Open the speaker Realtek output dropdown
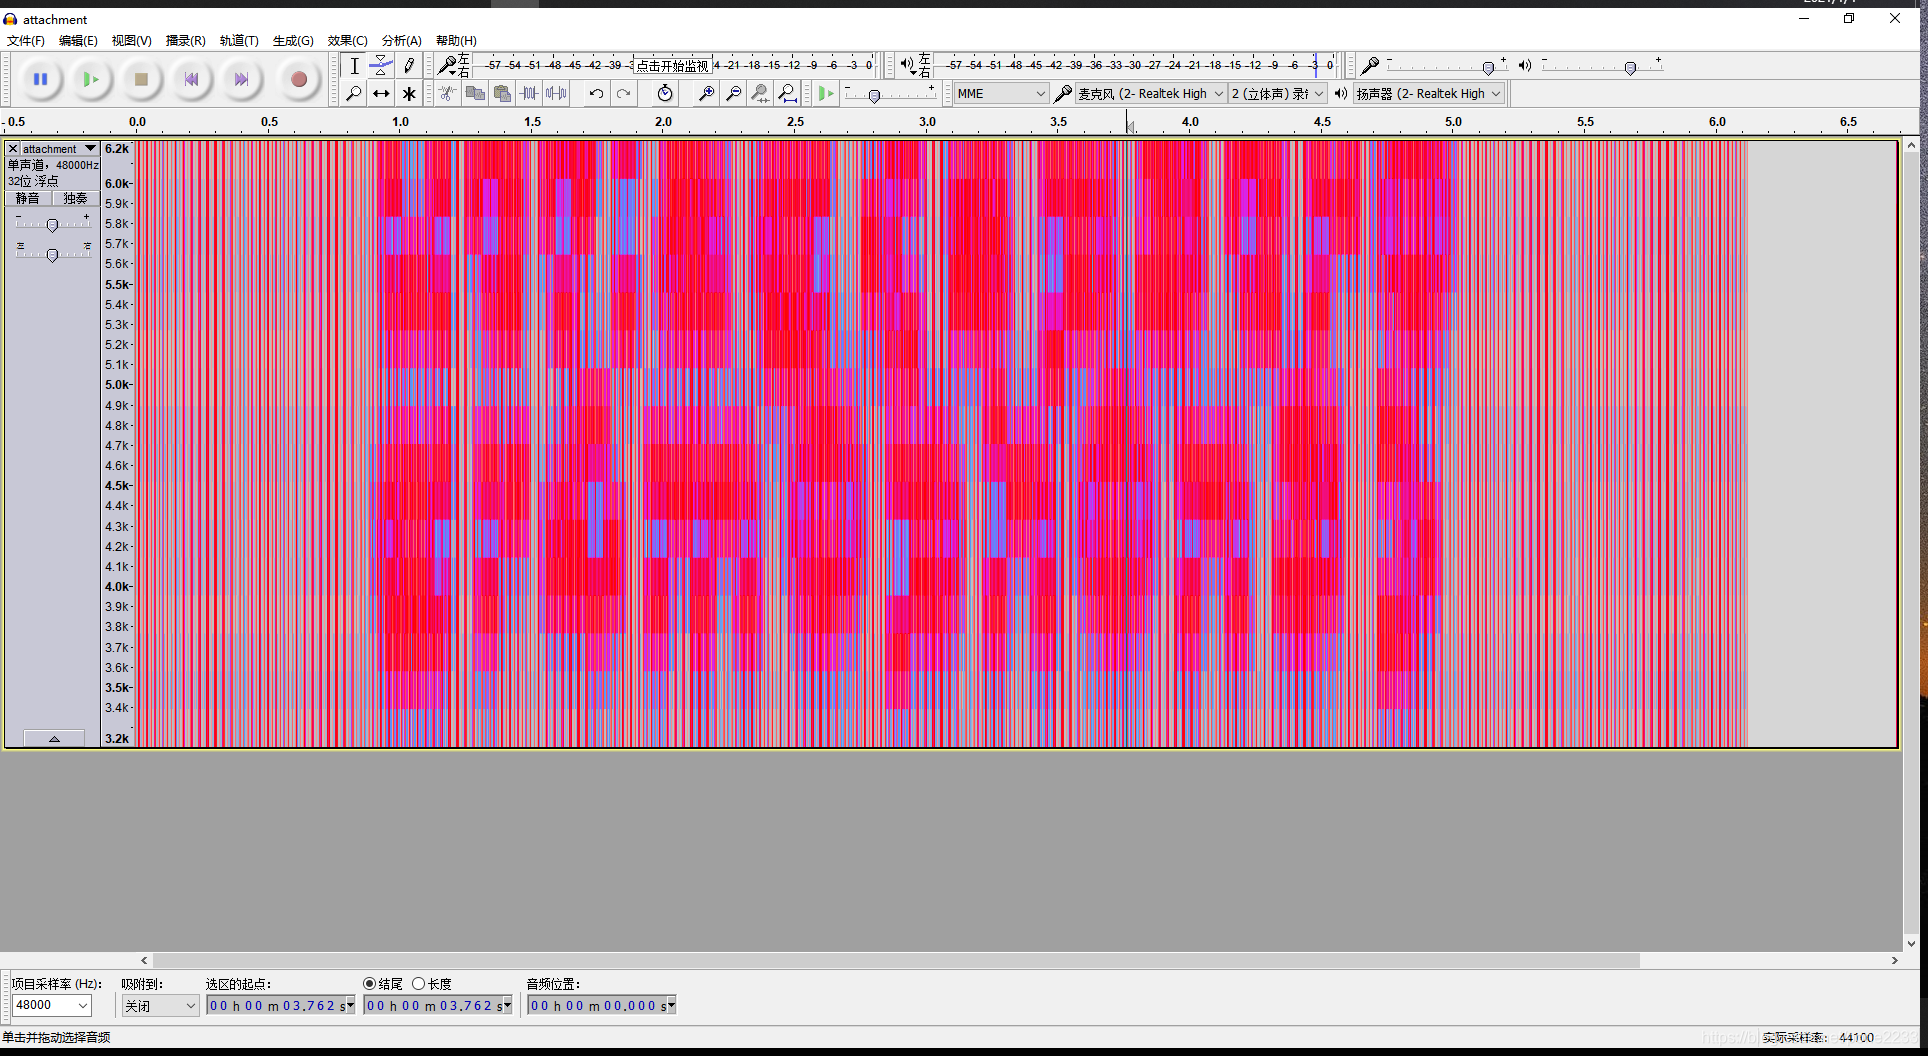The height and width of the screenshot is (1056, 1928). pyautogui.click(x=1429, y=93)
